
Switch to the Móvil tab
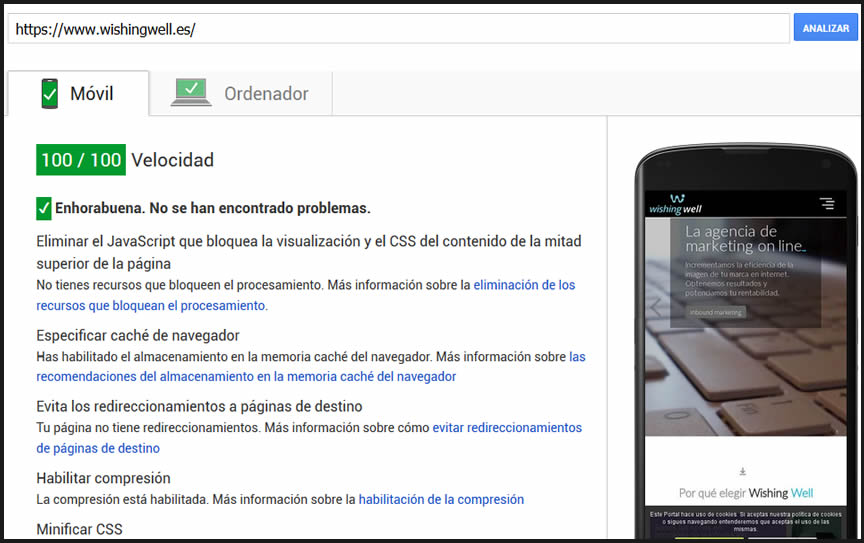[78, 94]
